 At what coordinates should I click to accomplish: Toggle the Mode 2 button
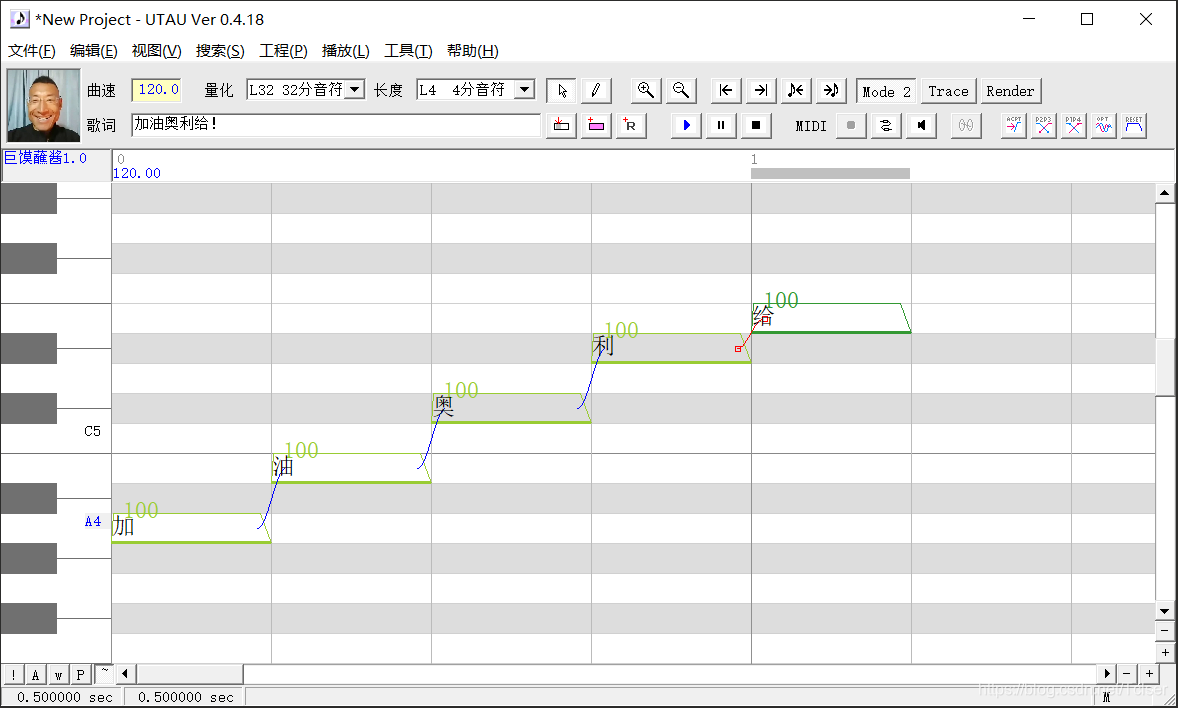point(887,91)
